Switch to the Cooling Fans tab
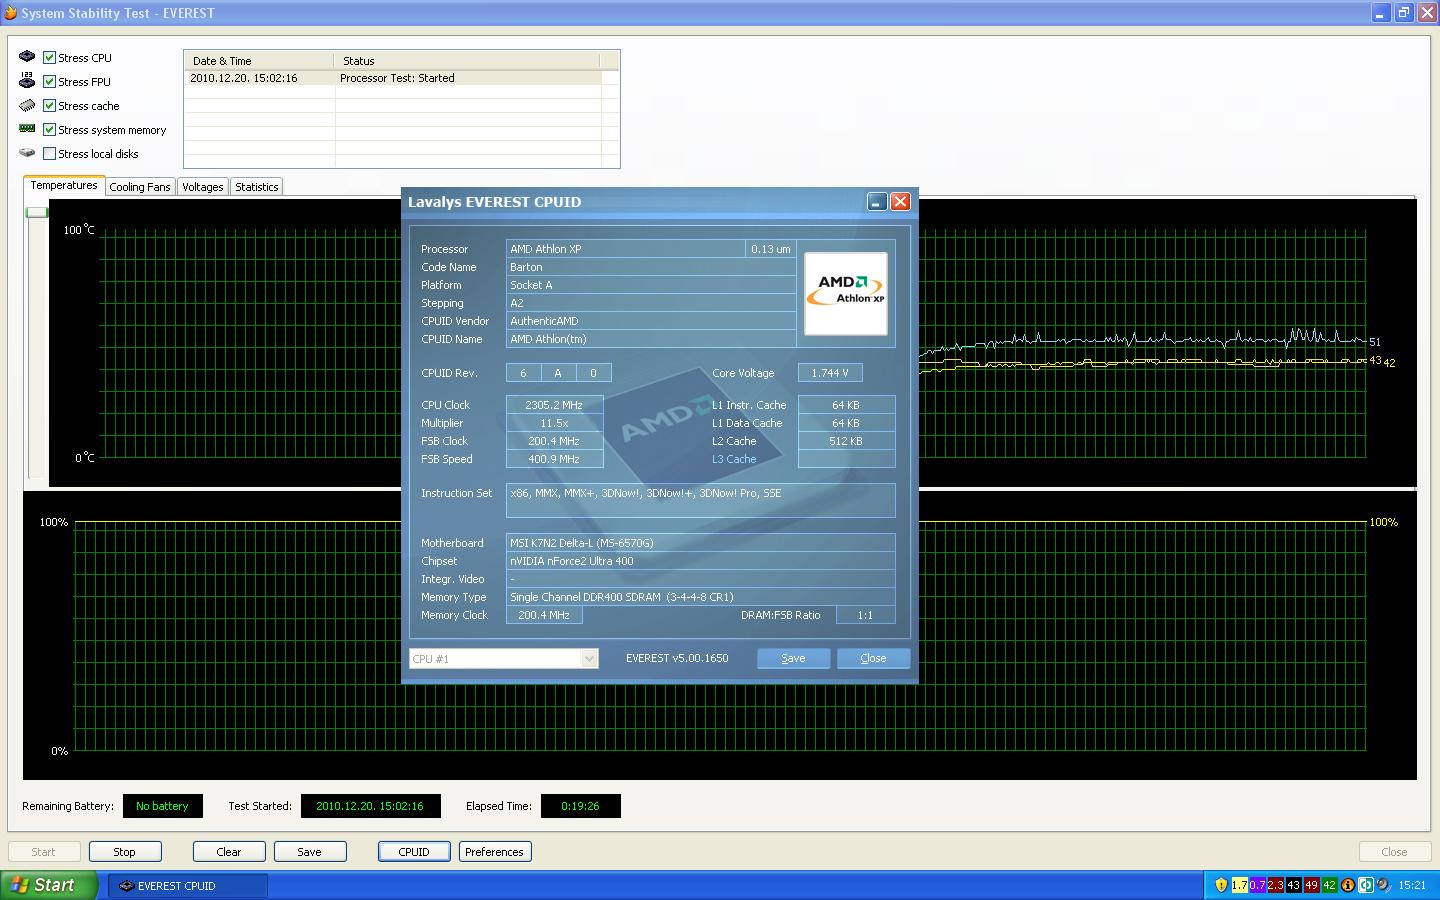The width and height of the screenshot is (1440, 900). [140, 187]
